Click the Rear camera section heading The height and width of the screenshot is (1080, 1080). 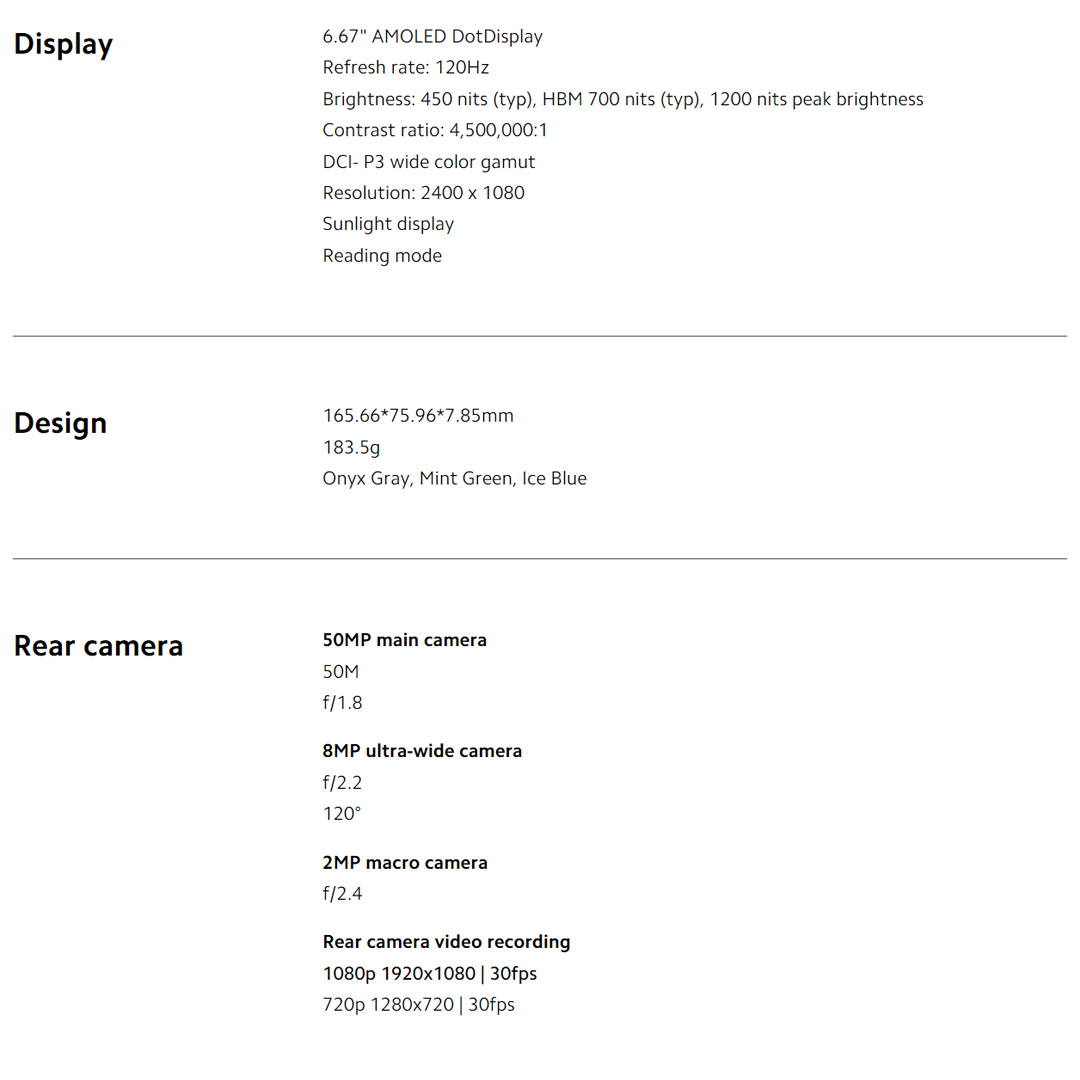98,646
